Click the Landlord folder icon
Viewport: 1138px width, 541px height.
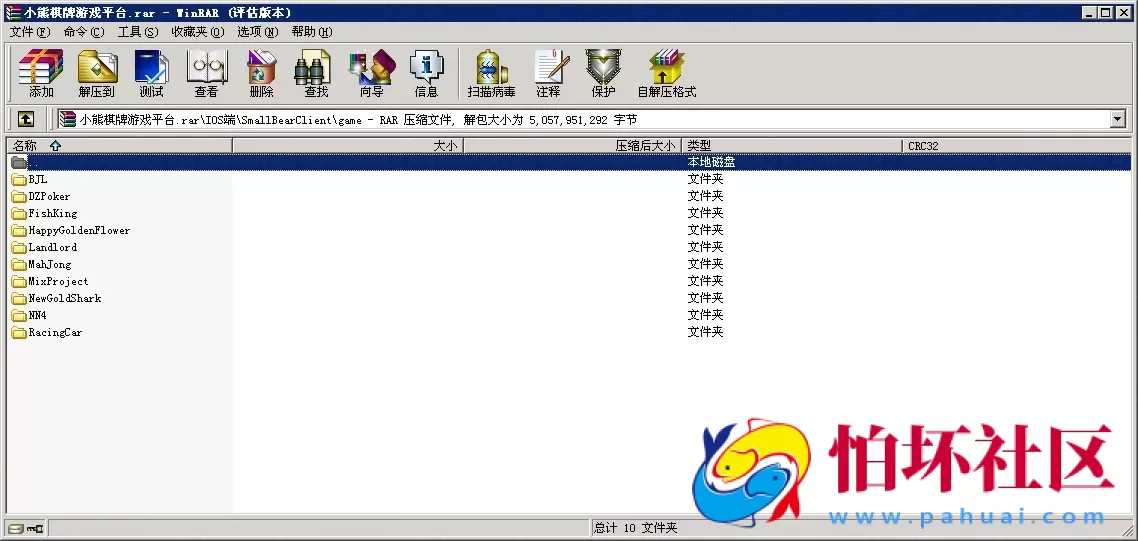19,247
